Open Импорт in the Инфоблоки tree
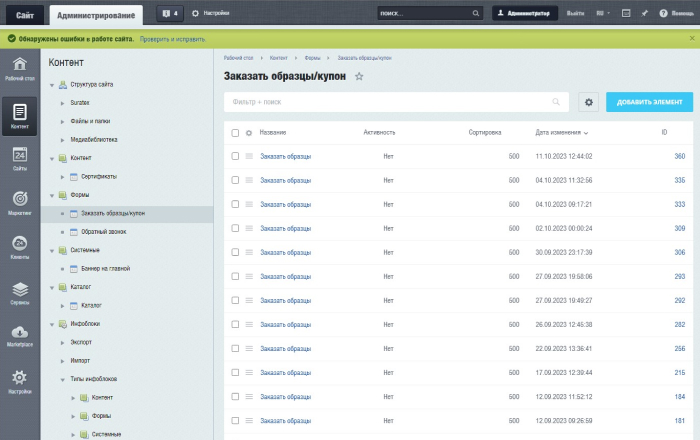Viewport: 700px width, 440px height. coord(80,361)
